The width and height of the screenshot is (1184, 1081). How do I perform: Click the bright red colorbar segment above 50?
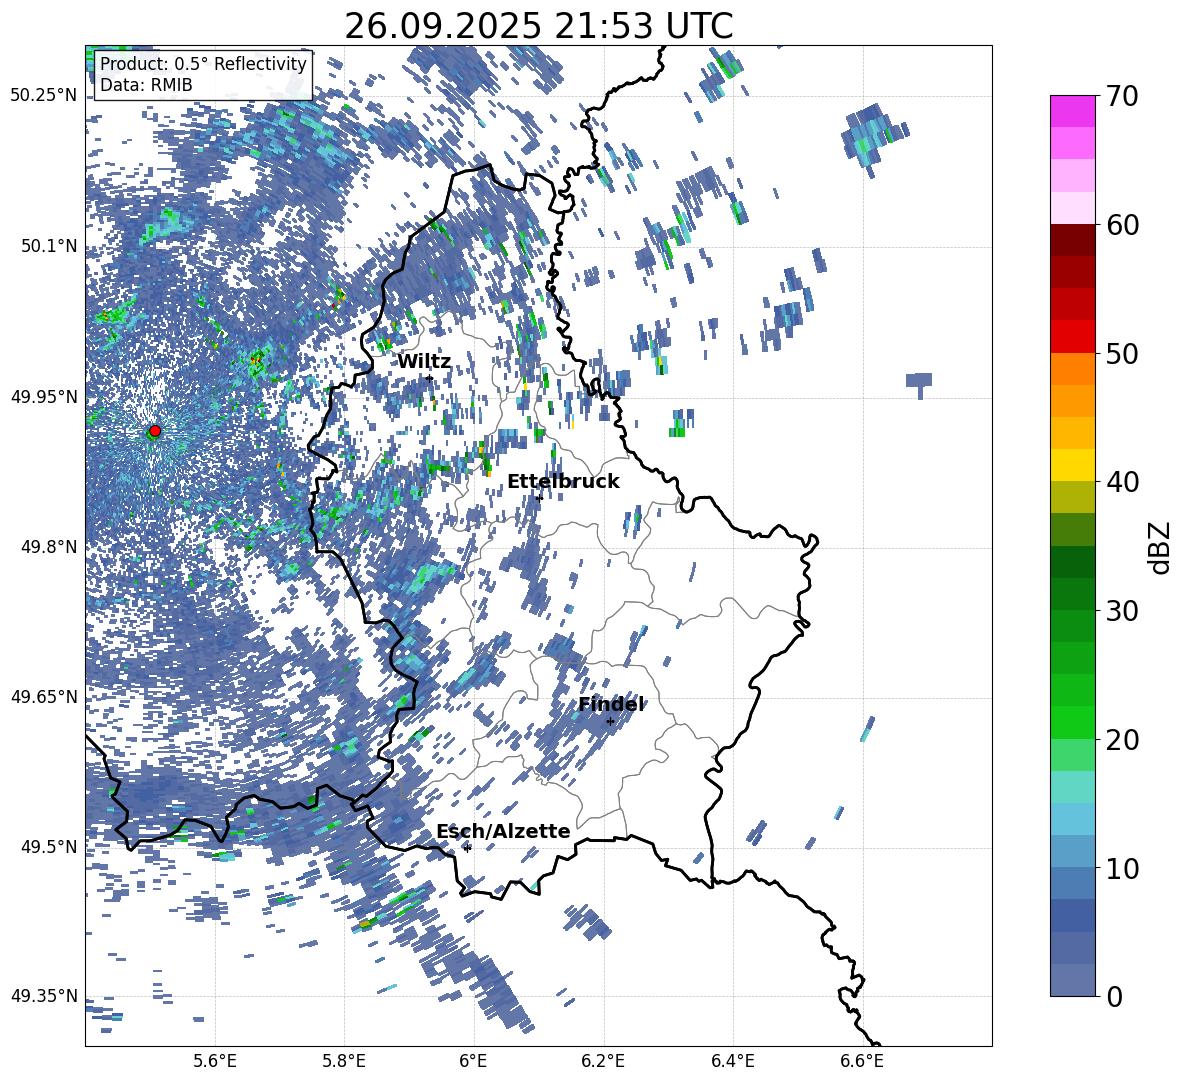[x=1072, y=337]
